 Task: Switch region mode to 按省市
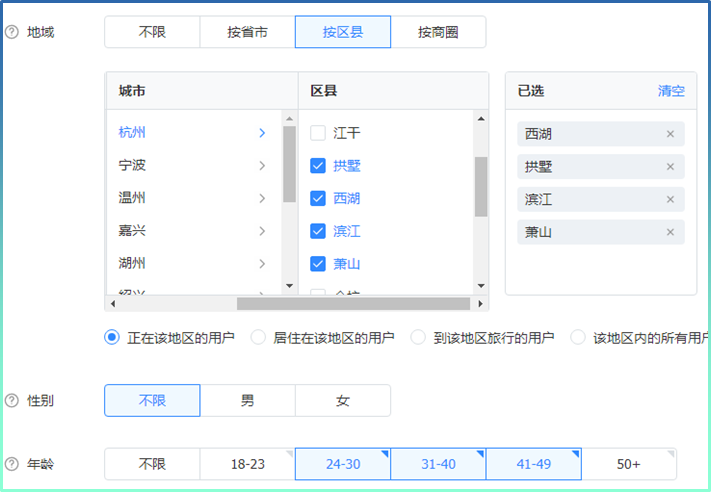click(x=248, y=32)
